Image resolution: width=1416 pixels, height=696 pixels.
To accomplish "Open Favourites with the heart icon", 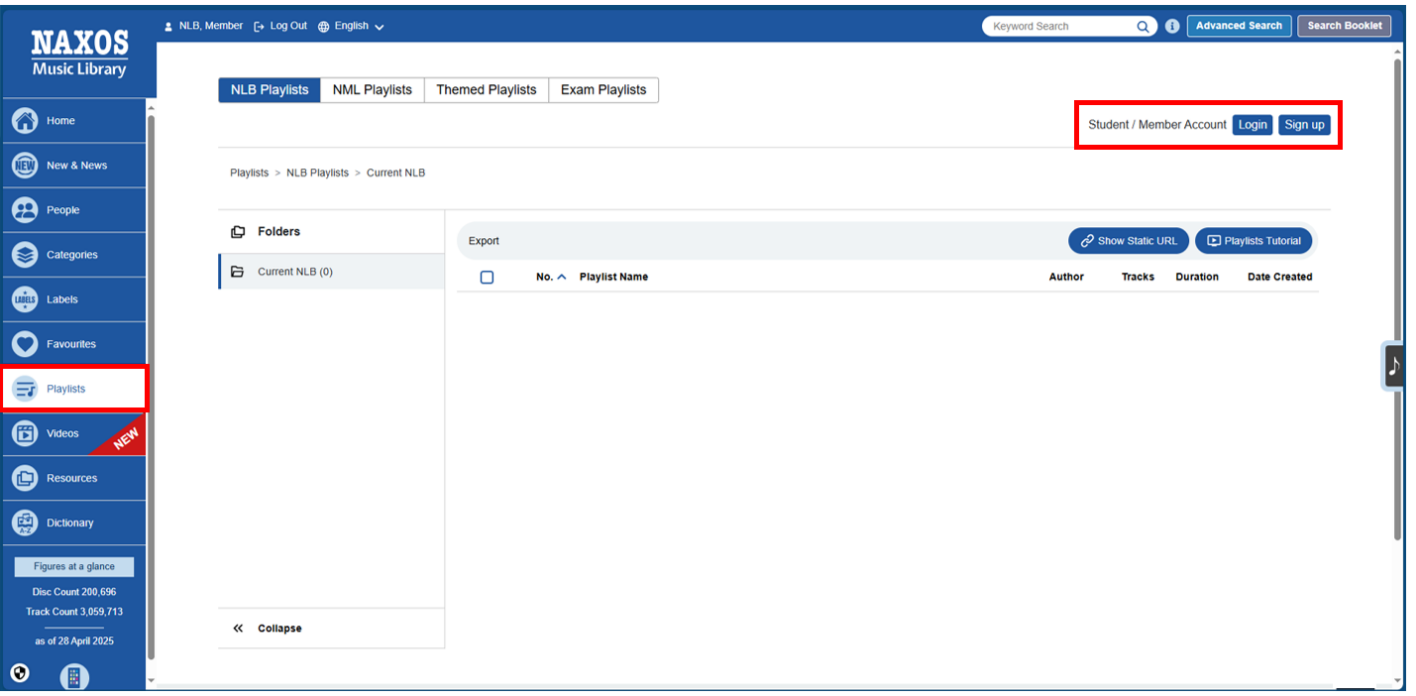I will [x=73, y=344].
